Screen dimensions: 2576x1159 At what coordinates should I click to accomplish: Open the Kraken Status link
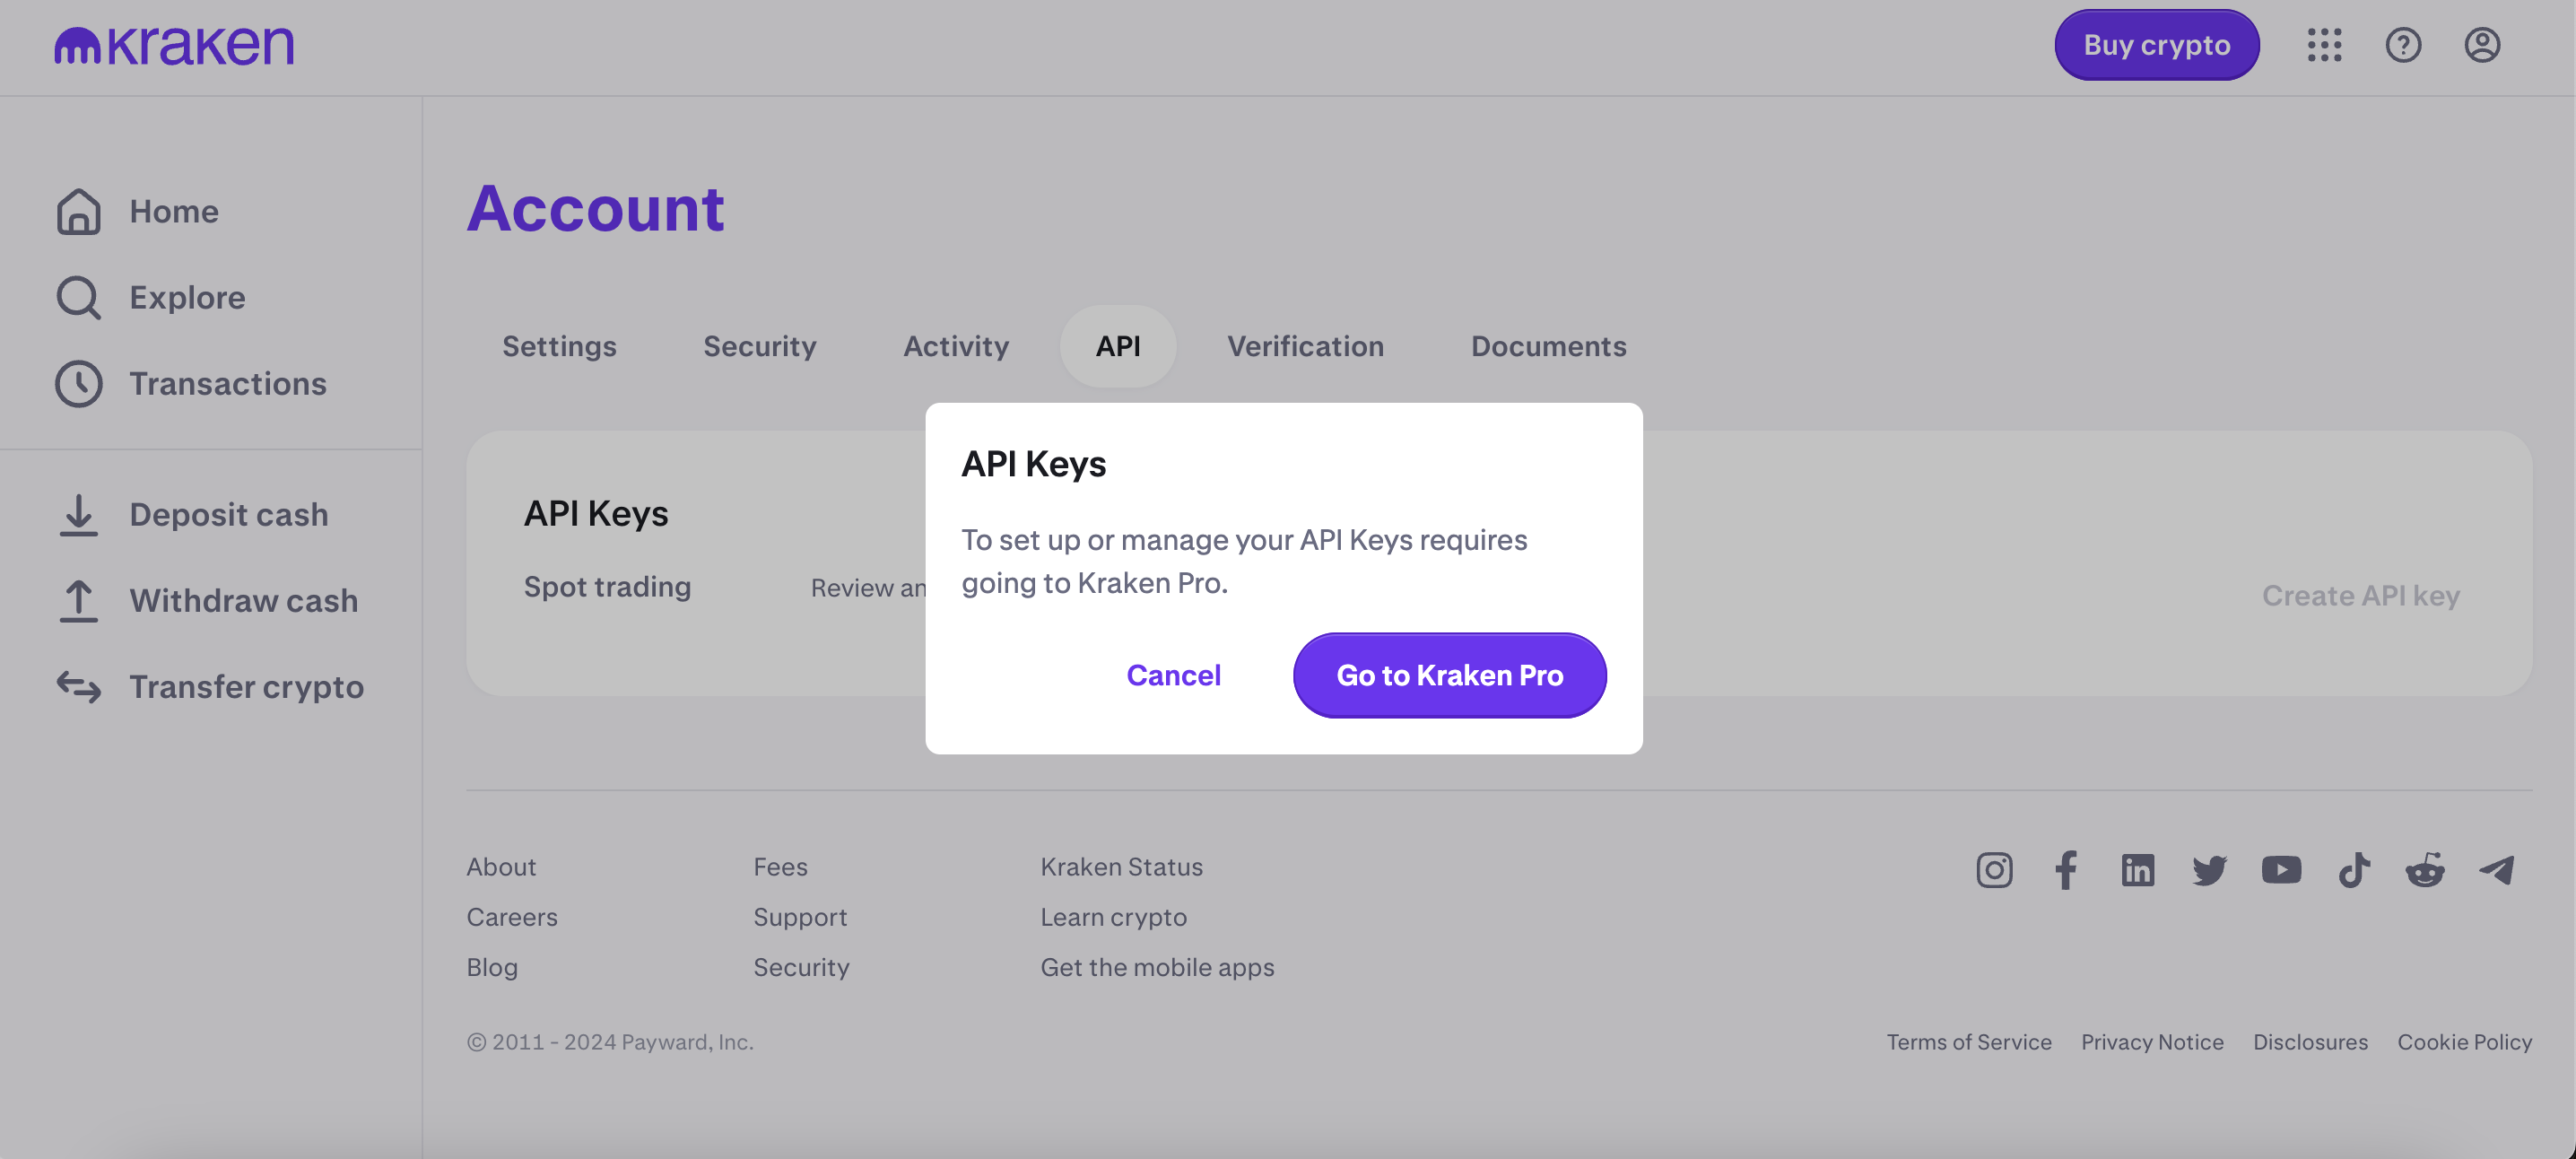point(1121,866)
